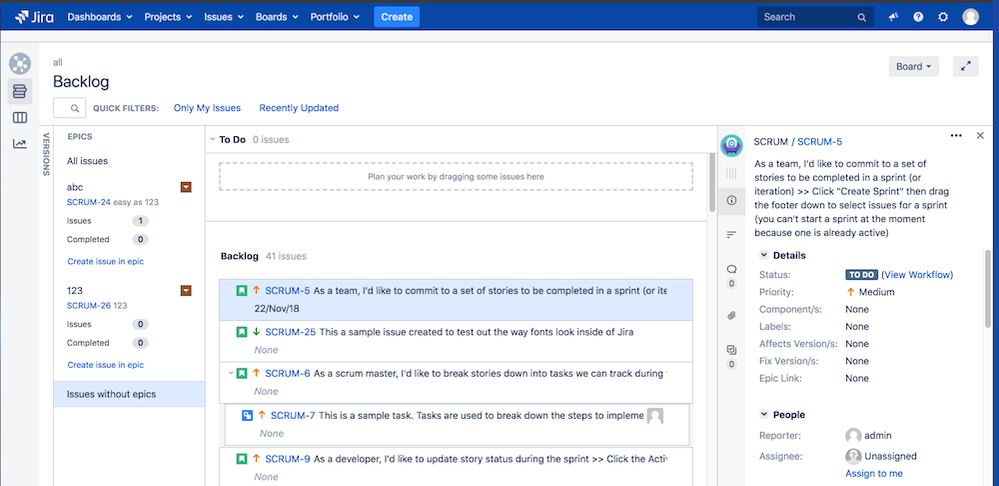This screenshot has height=486, width=999.
Task: Open the 123 epic dropdown arrow
Action: pyautogui.click(x=186, y=290)
